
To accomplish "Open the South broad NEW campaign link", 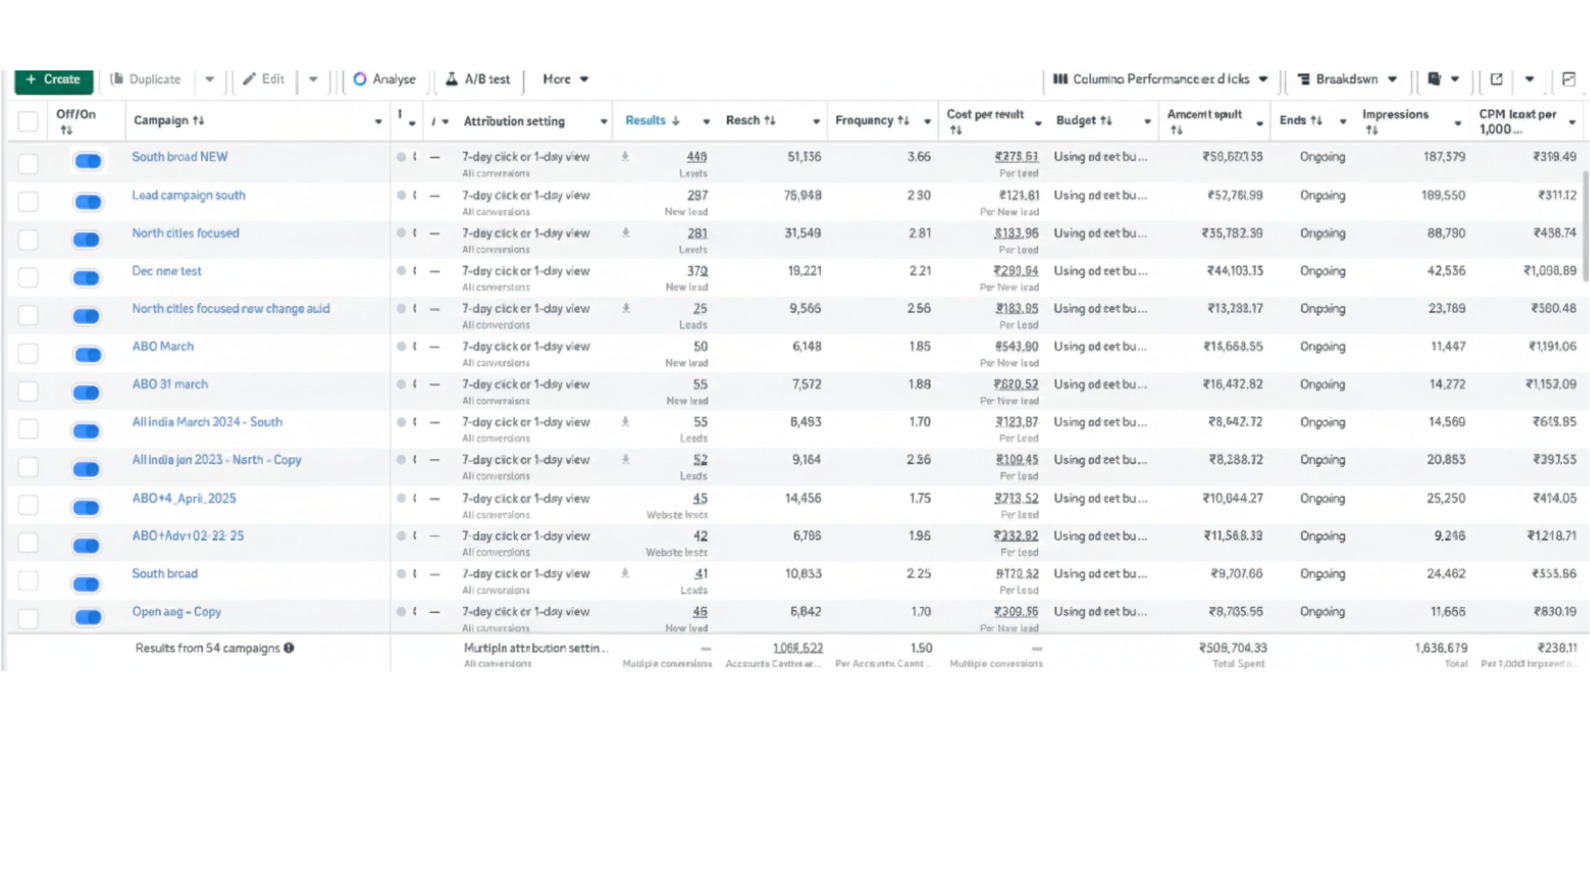I will coord(180,157).
